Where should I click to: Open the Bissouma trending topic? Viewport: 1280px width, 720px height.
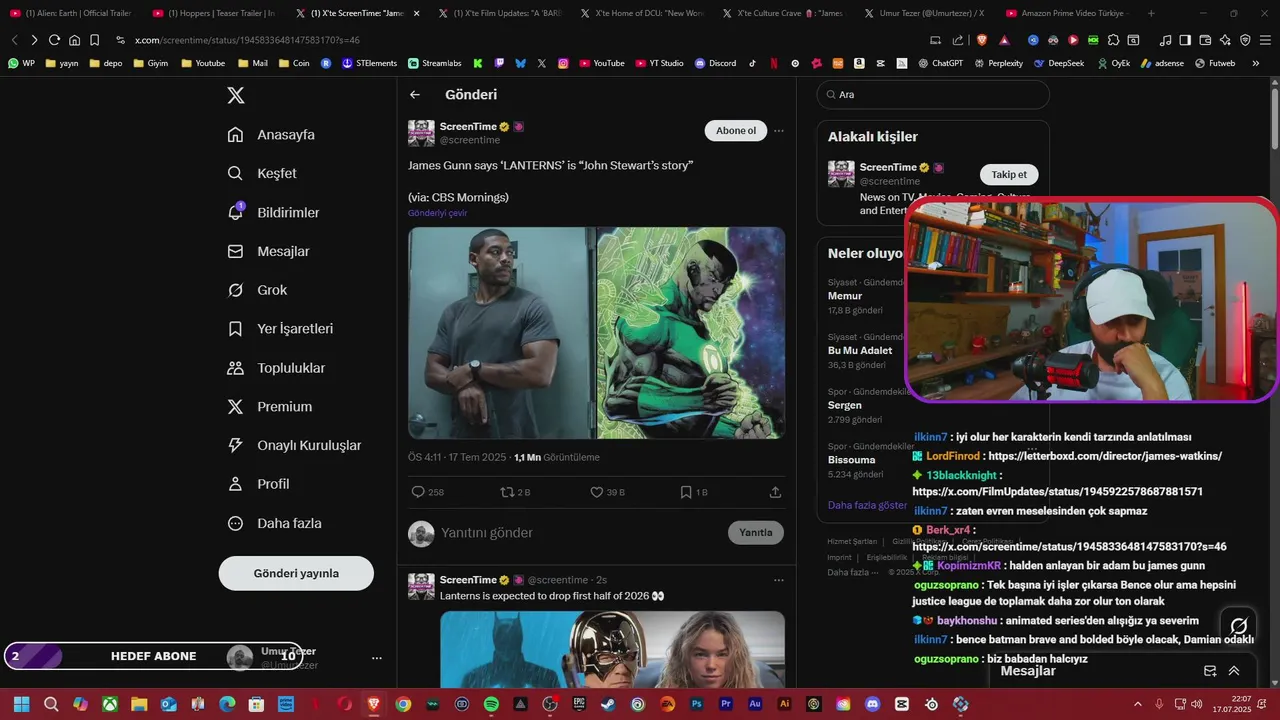click(x=852, y=460)
